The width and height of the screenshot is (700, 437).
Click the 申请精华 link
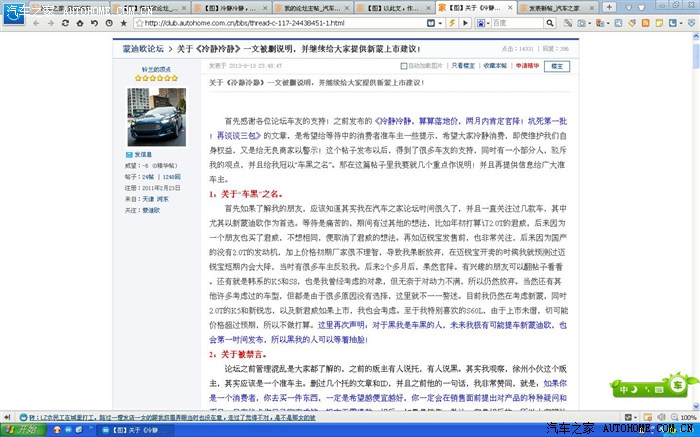(x=527, y=64)
